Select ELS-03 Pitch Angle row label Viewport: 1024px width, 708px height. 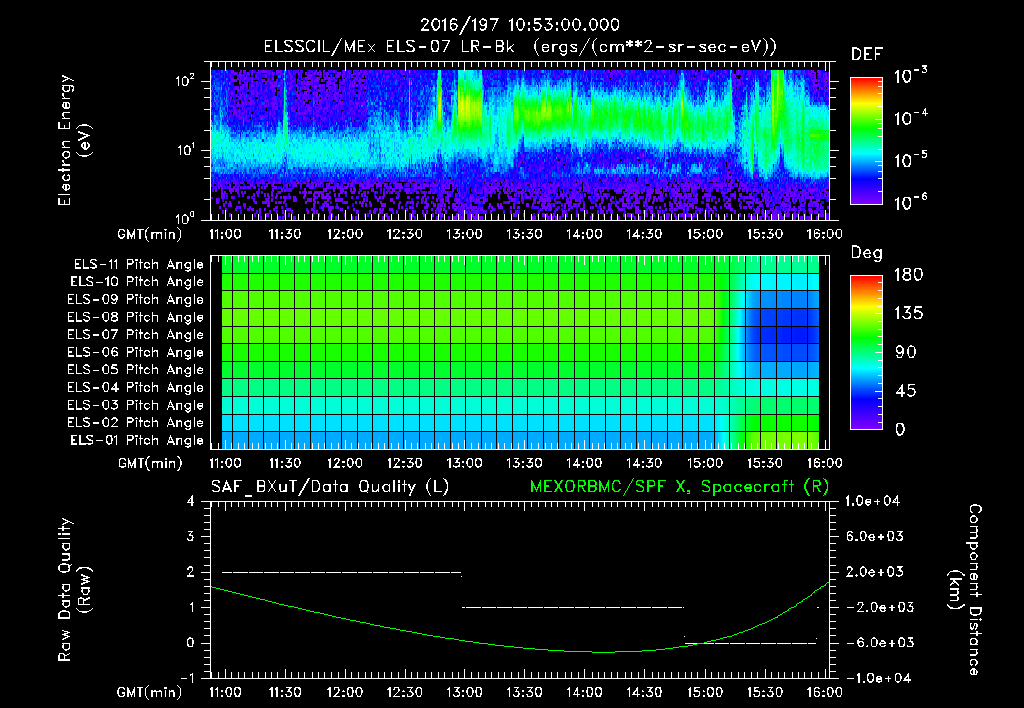(135, 405)
